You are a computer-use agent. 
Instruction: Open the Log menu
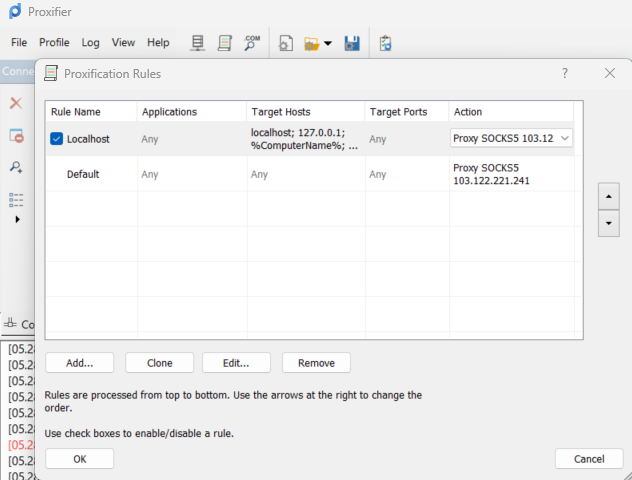90,43
